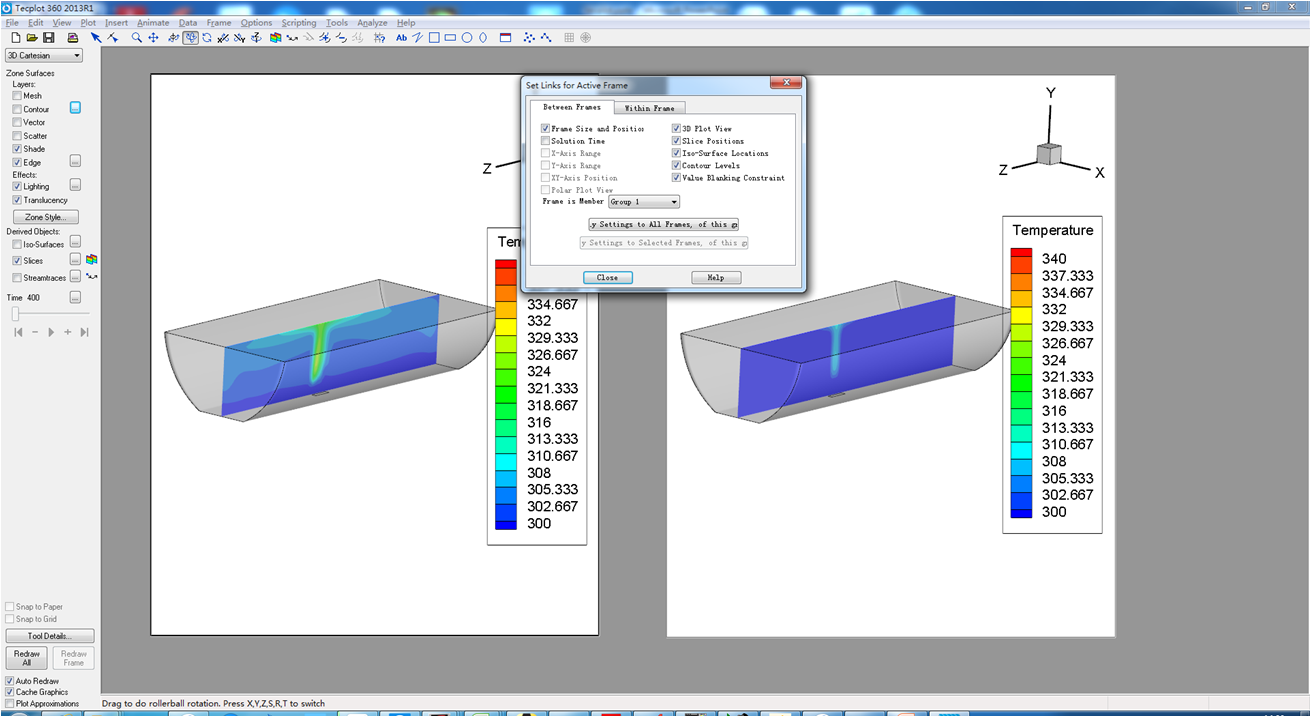Check the Solution Time link option
The height and width of the screenshot is (717, 1311).
(x=545, y=141)
